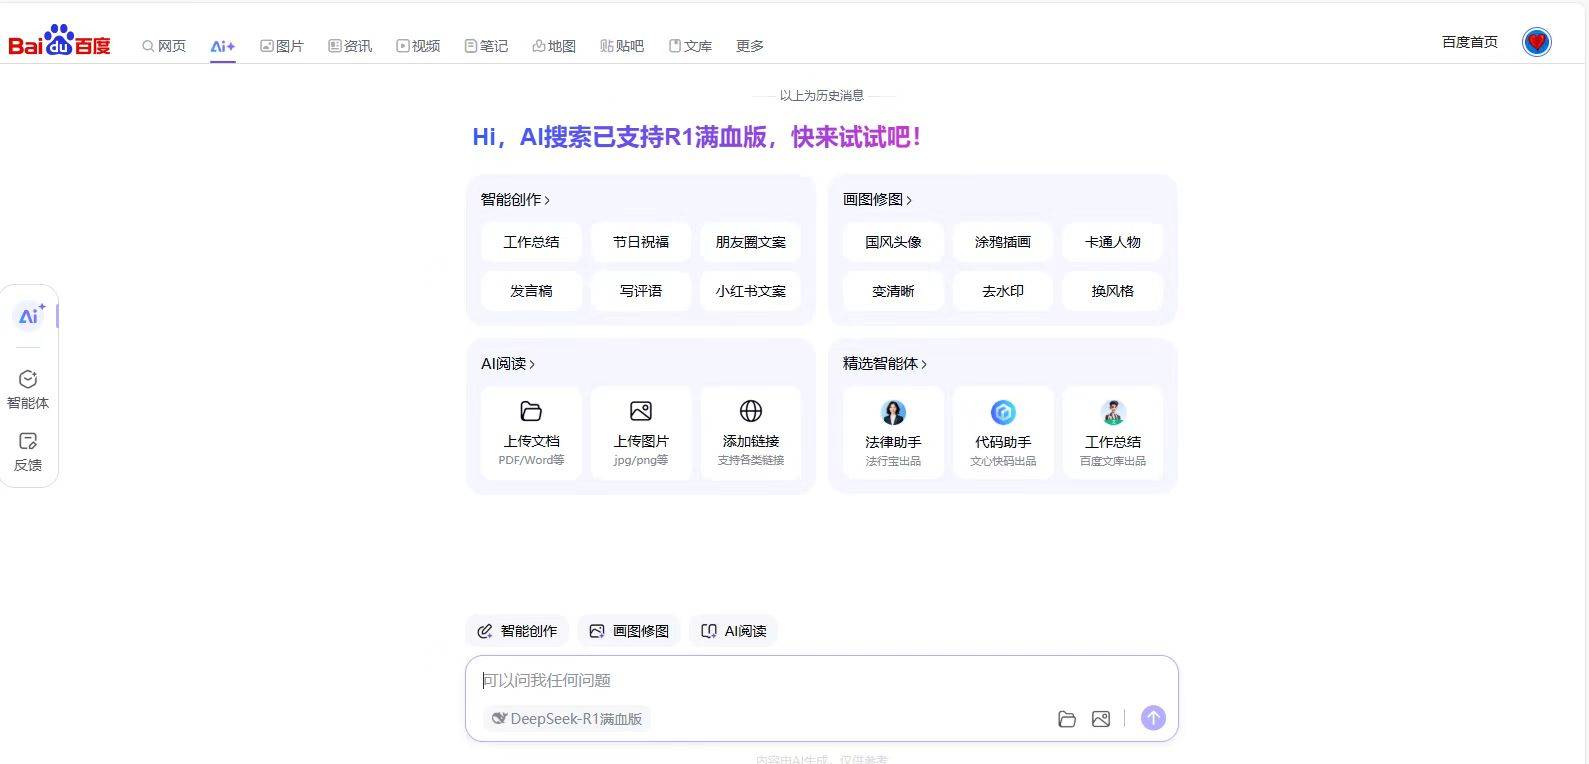
Task: Select the AI+ tab in top navigation
Action: (223, 46)
